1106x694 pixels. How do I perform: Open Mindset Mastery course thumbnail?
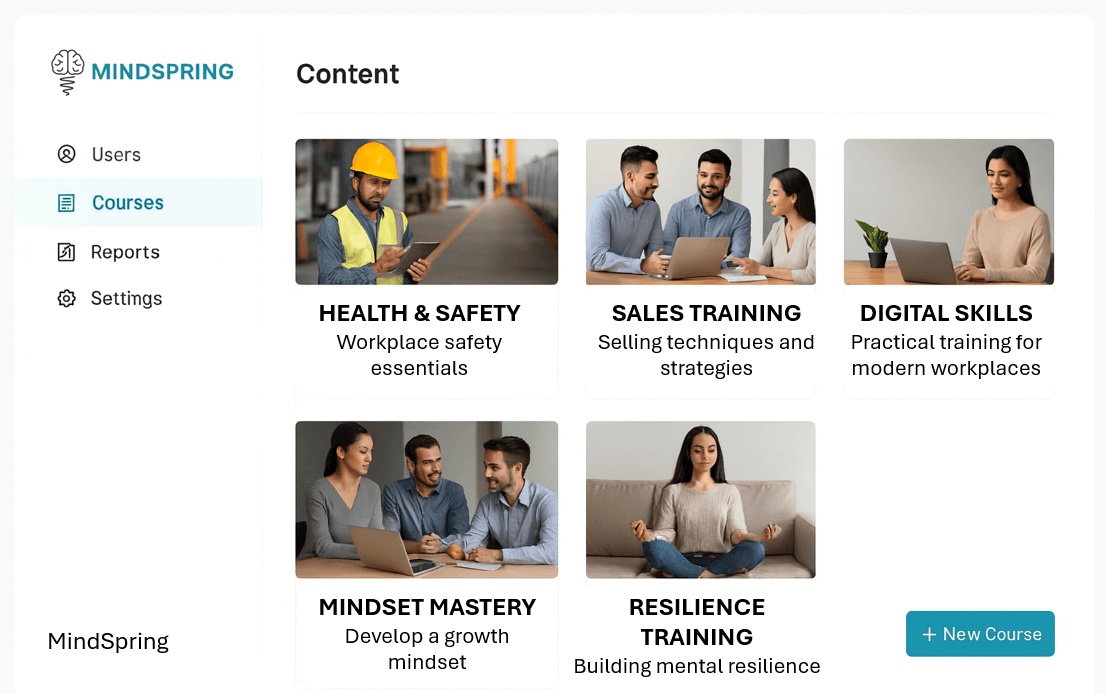point(427,499)
